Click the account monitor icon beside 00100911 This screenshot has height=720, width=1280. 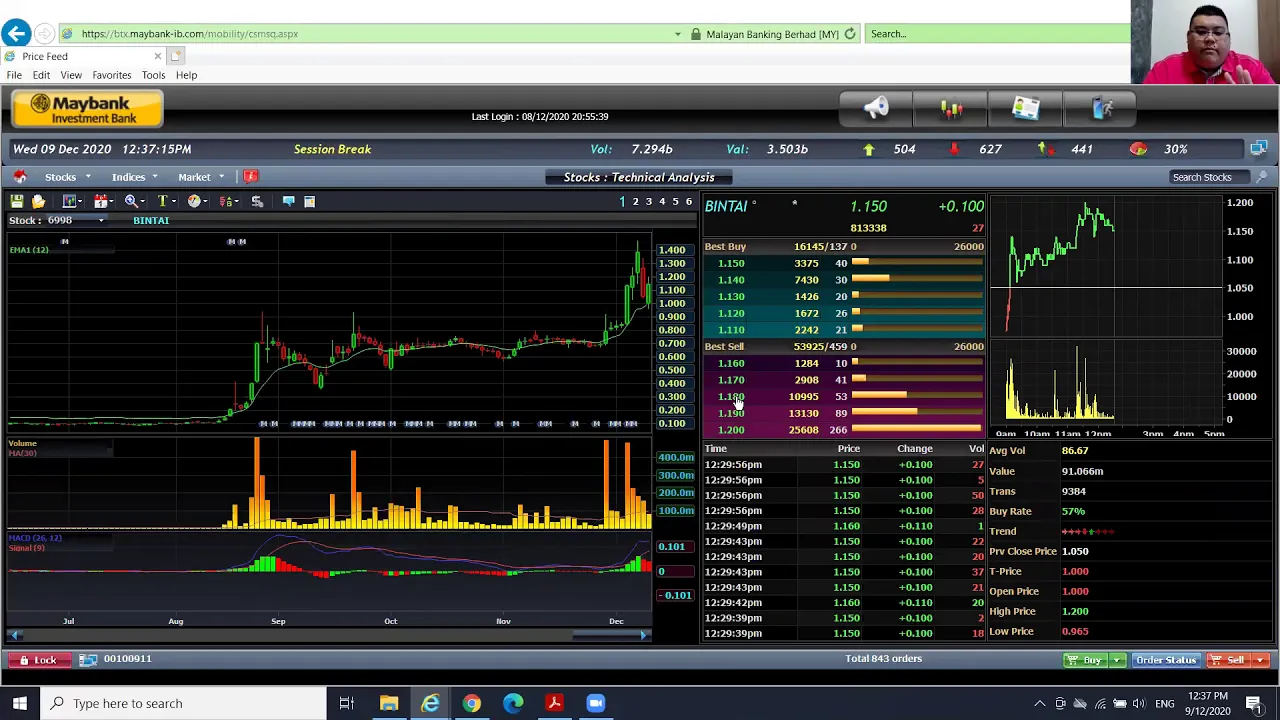[88, 659]
